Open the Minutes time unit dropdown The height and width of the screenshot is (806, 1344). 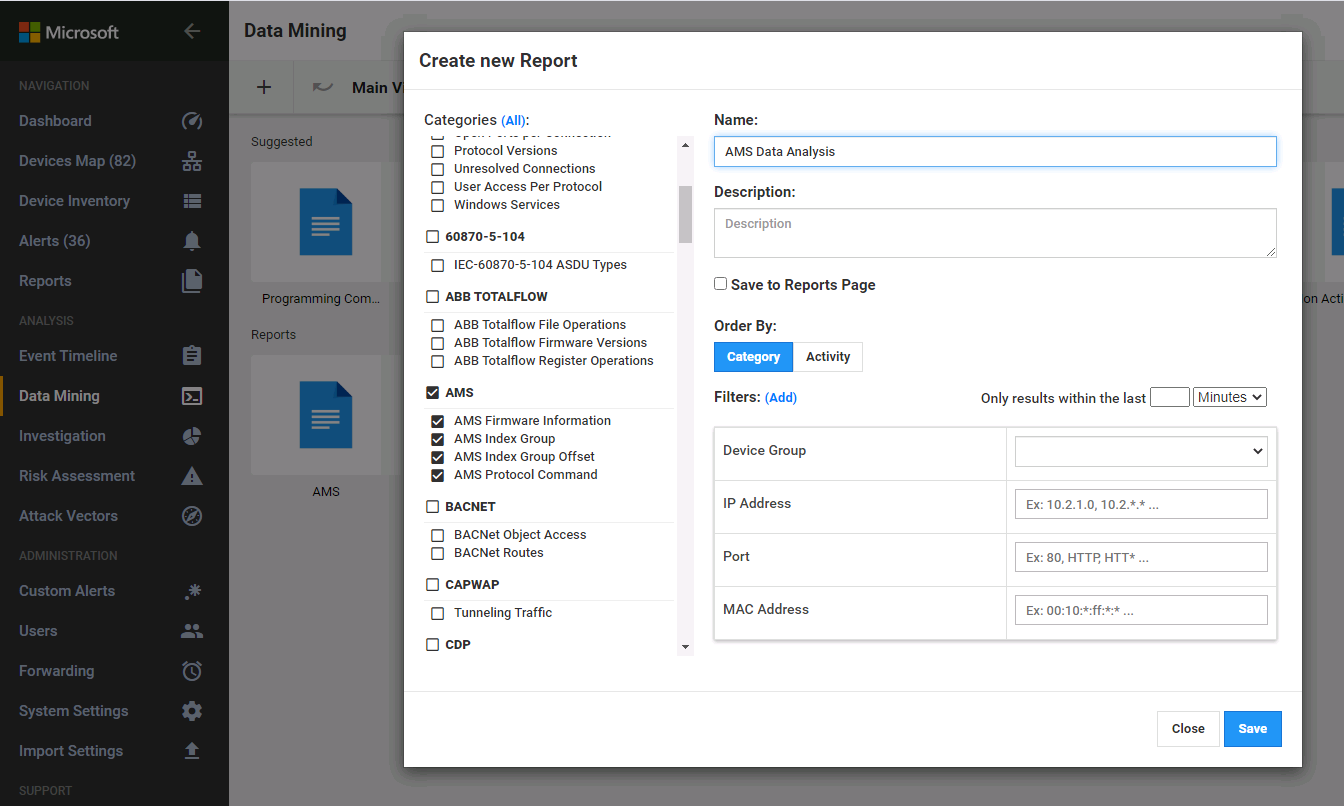1230,397
